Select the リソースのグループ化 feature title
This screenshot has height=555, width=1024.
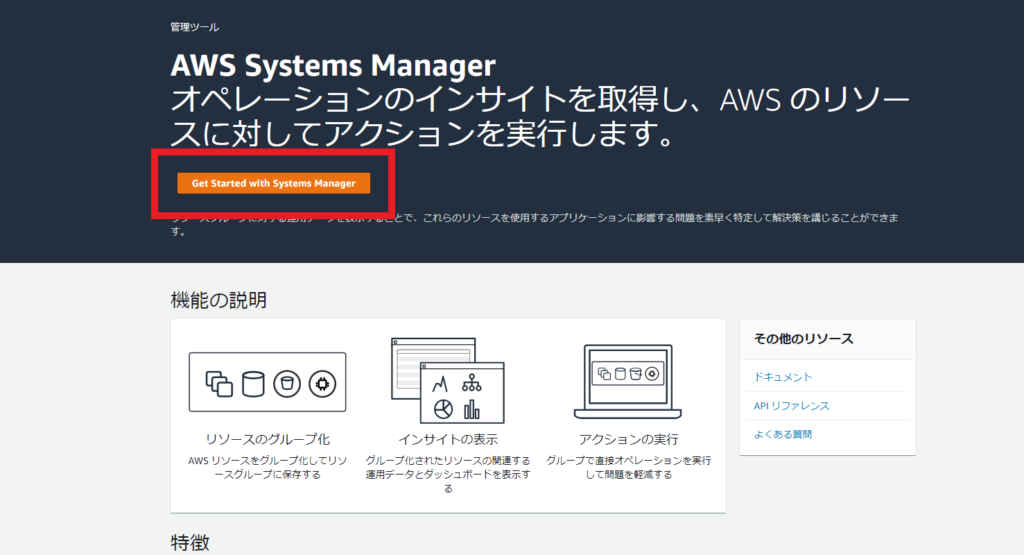[267, 439]
